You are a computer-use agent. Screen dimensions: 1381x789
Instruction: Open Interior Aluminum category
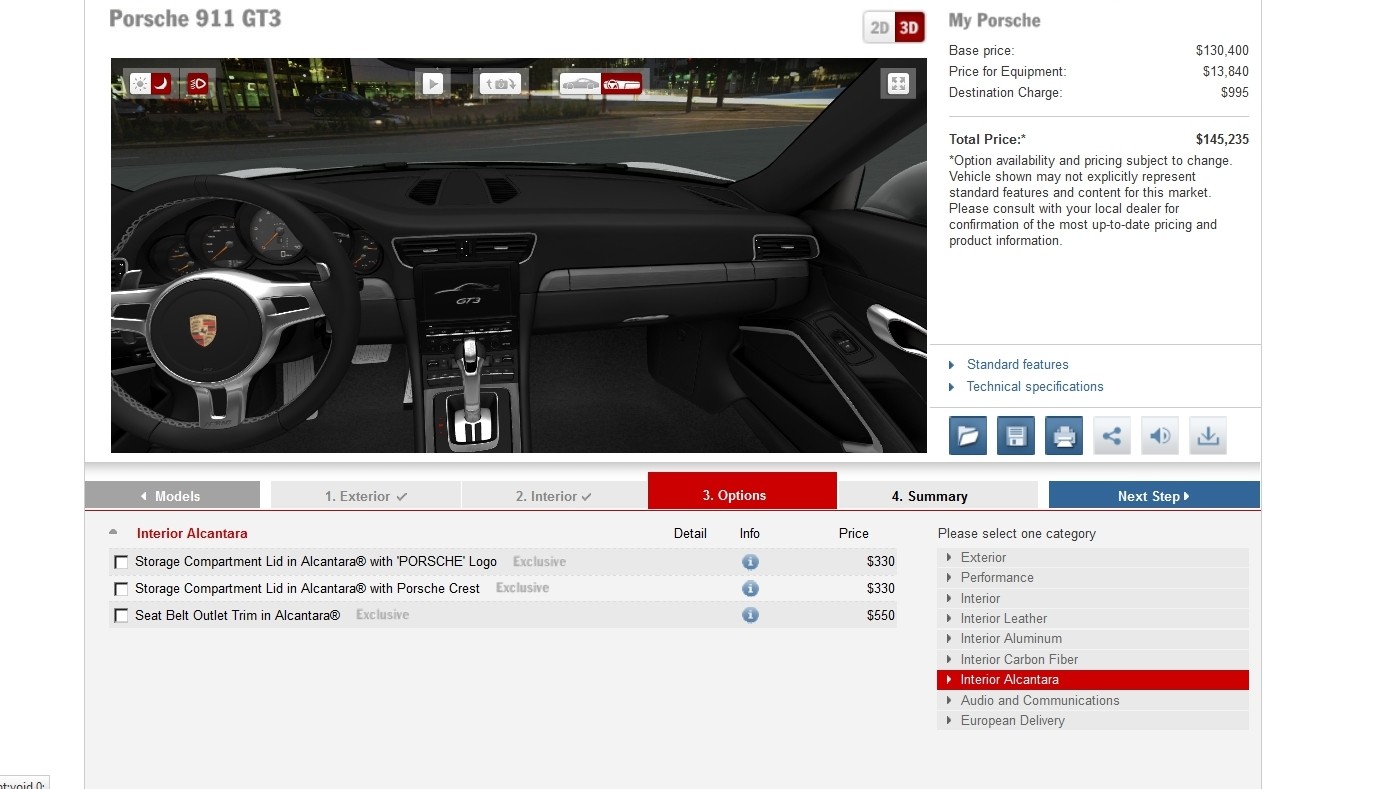(1093, 639)
